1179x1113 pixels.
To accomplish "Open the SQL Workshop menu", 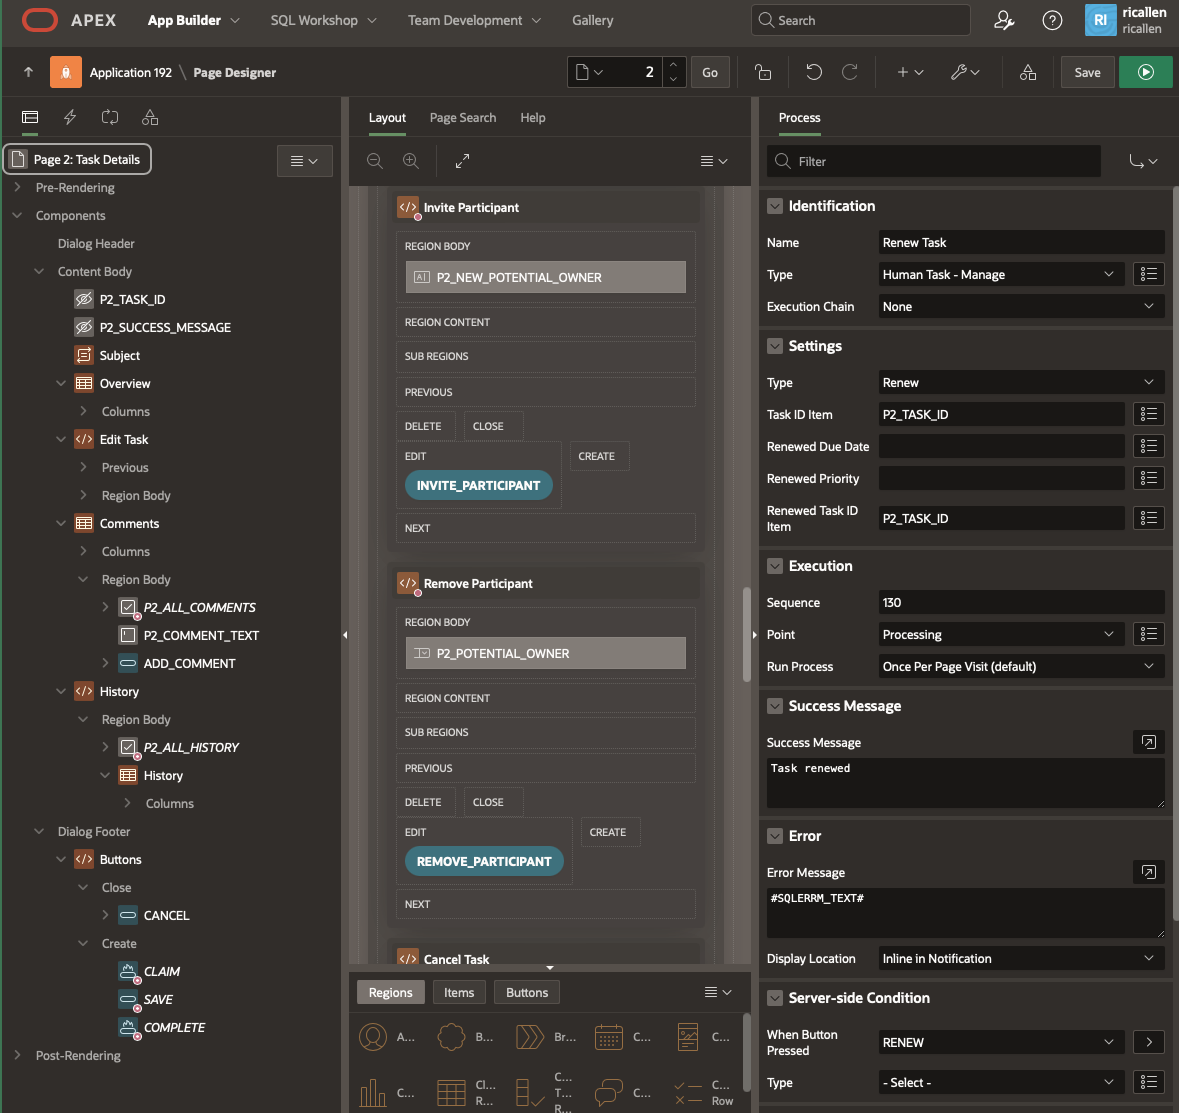I will 323,20.
